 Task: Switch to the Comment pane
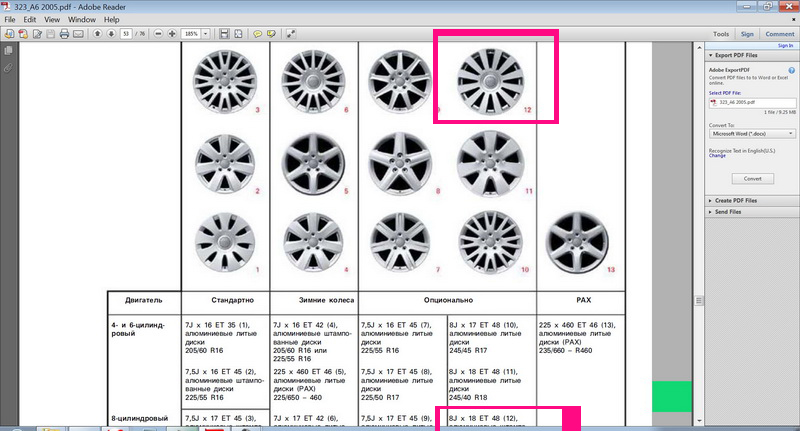tap(780, 34)
